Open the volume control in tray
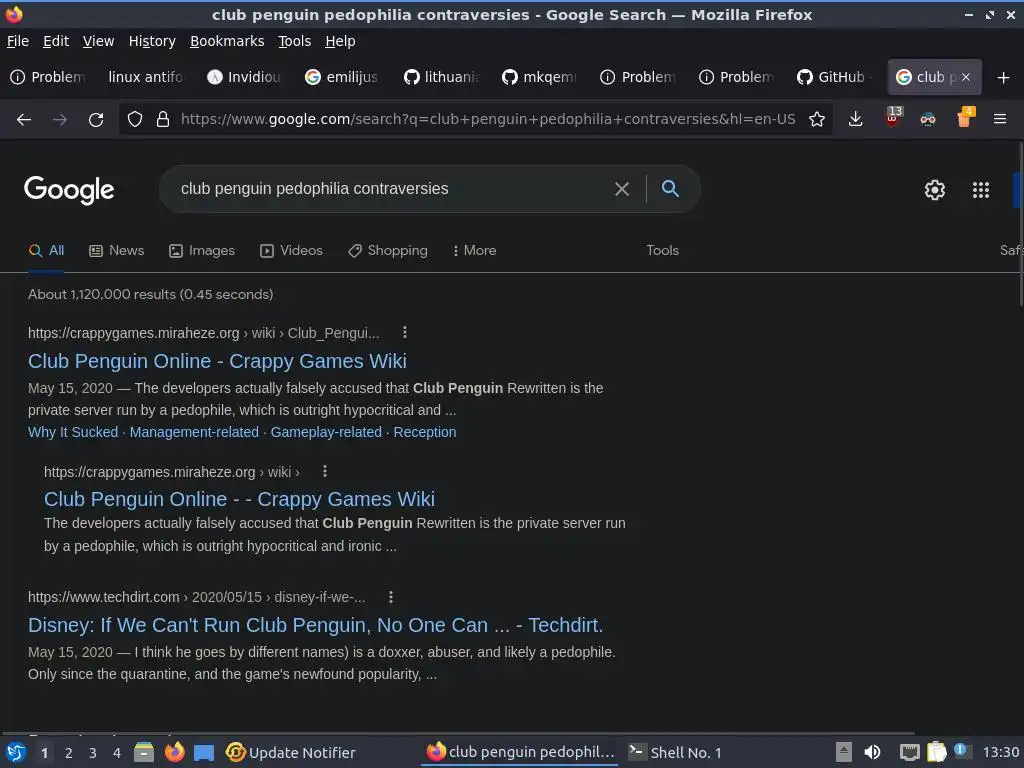The image size is (1024, 768). coord(872,752)
